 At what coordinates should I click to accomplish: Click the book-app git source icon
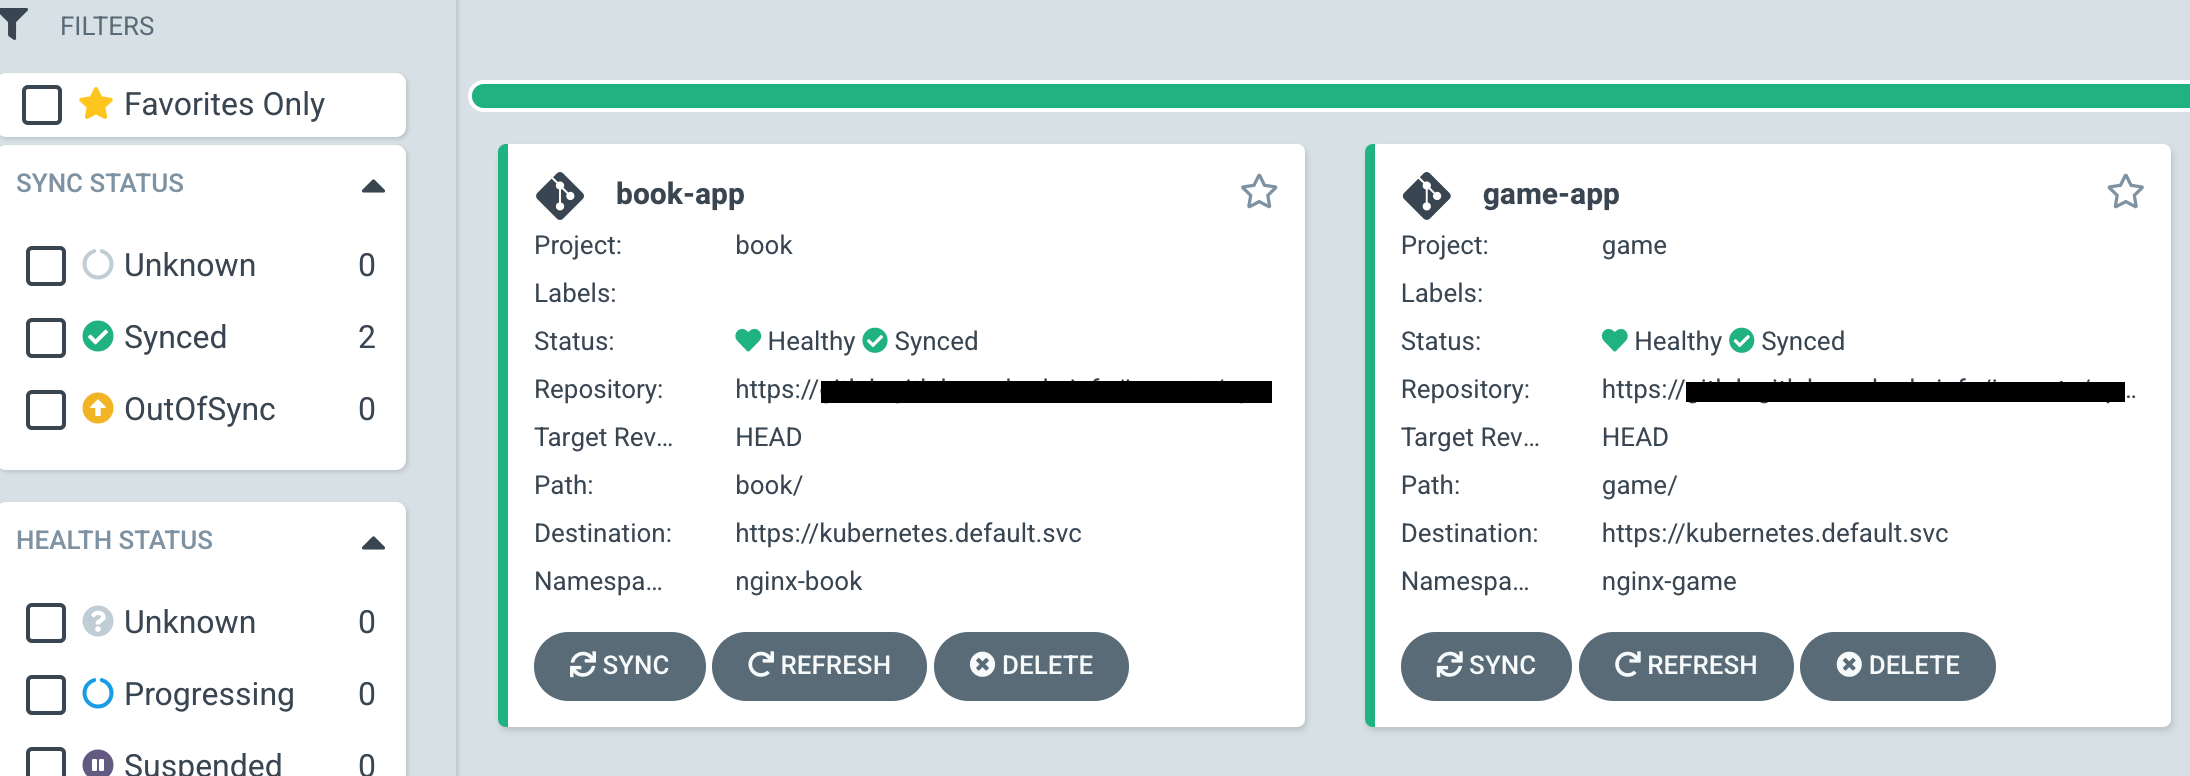pyautogui.click(x=559, y=195)
